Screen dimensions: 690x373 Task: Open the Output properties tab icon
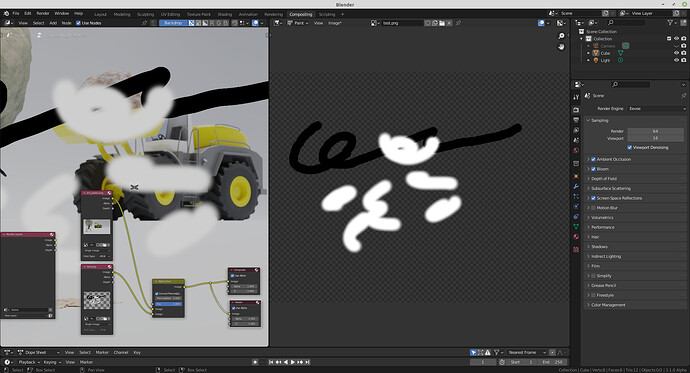coord(576,120)
